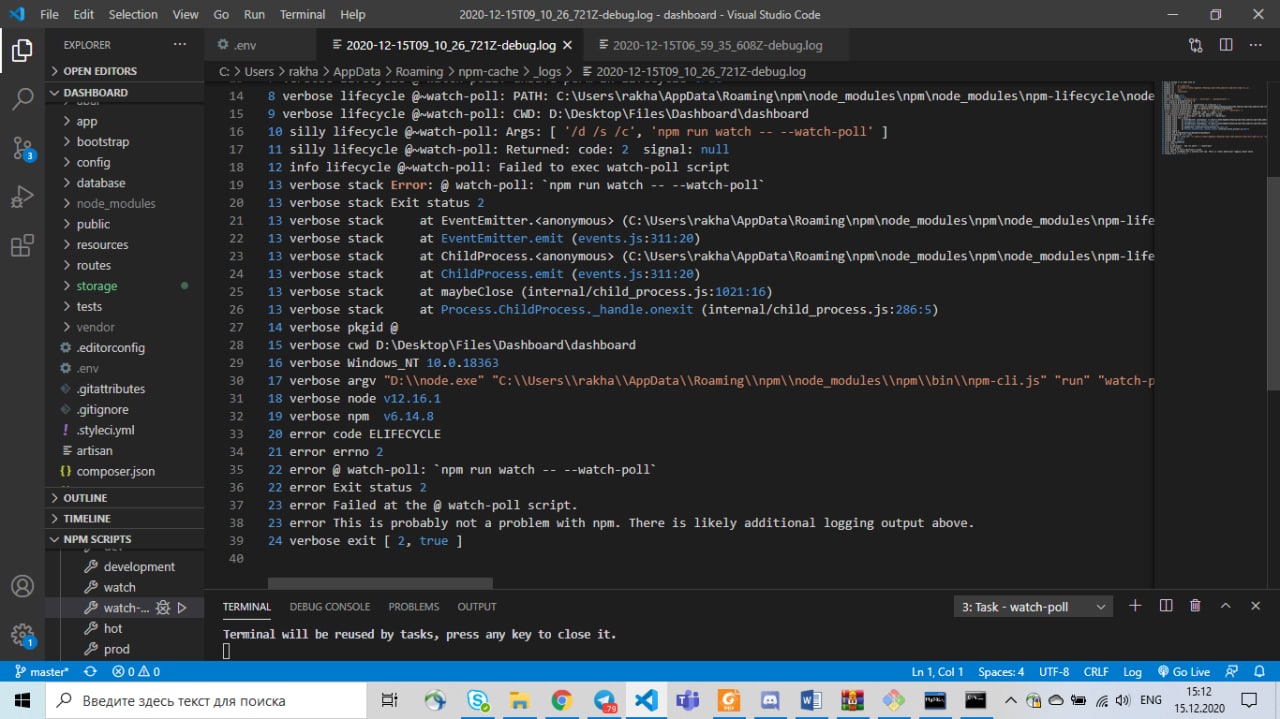Expand the node_modules folder
Viewport: 1280px width, 719px height.
[x=125, y=203]
